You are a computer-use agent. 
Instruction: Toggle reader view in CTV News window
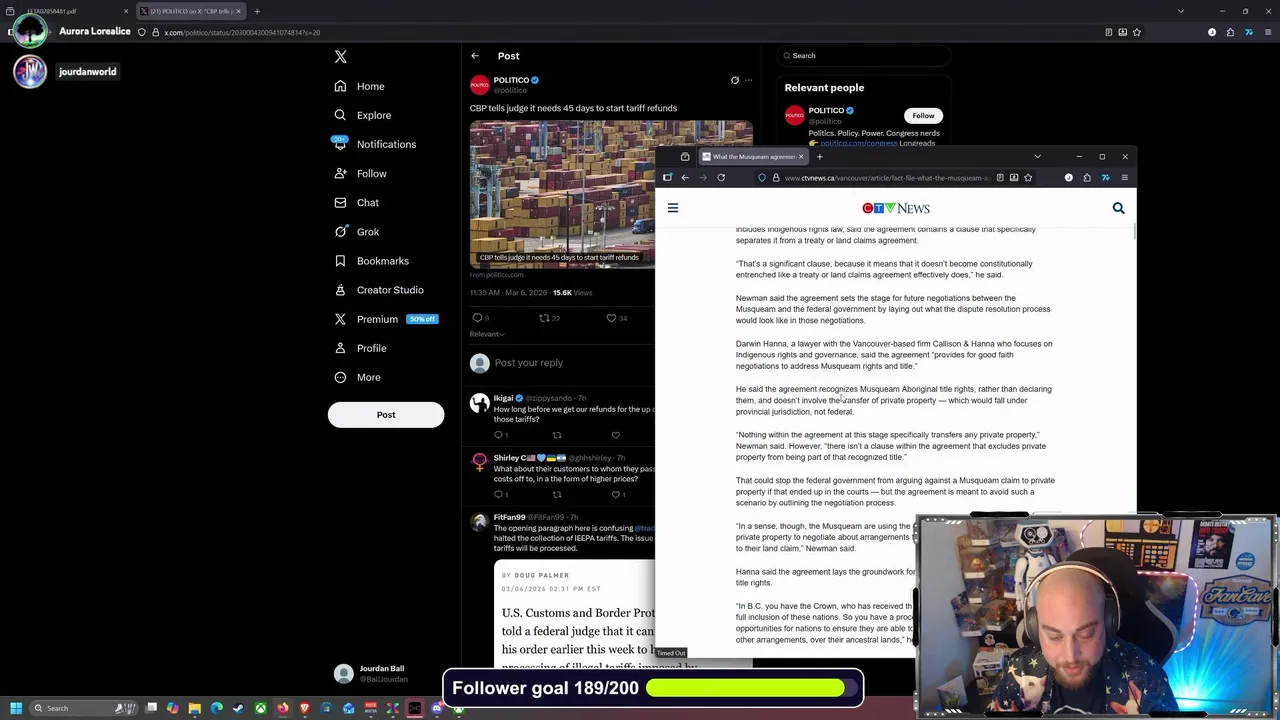(x=1000, y=178)
